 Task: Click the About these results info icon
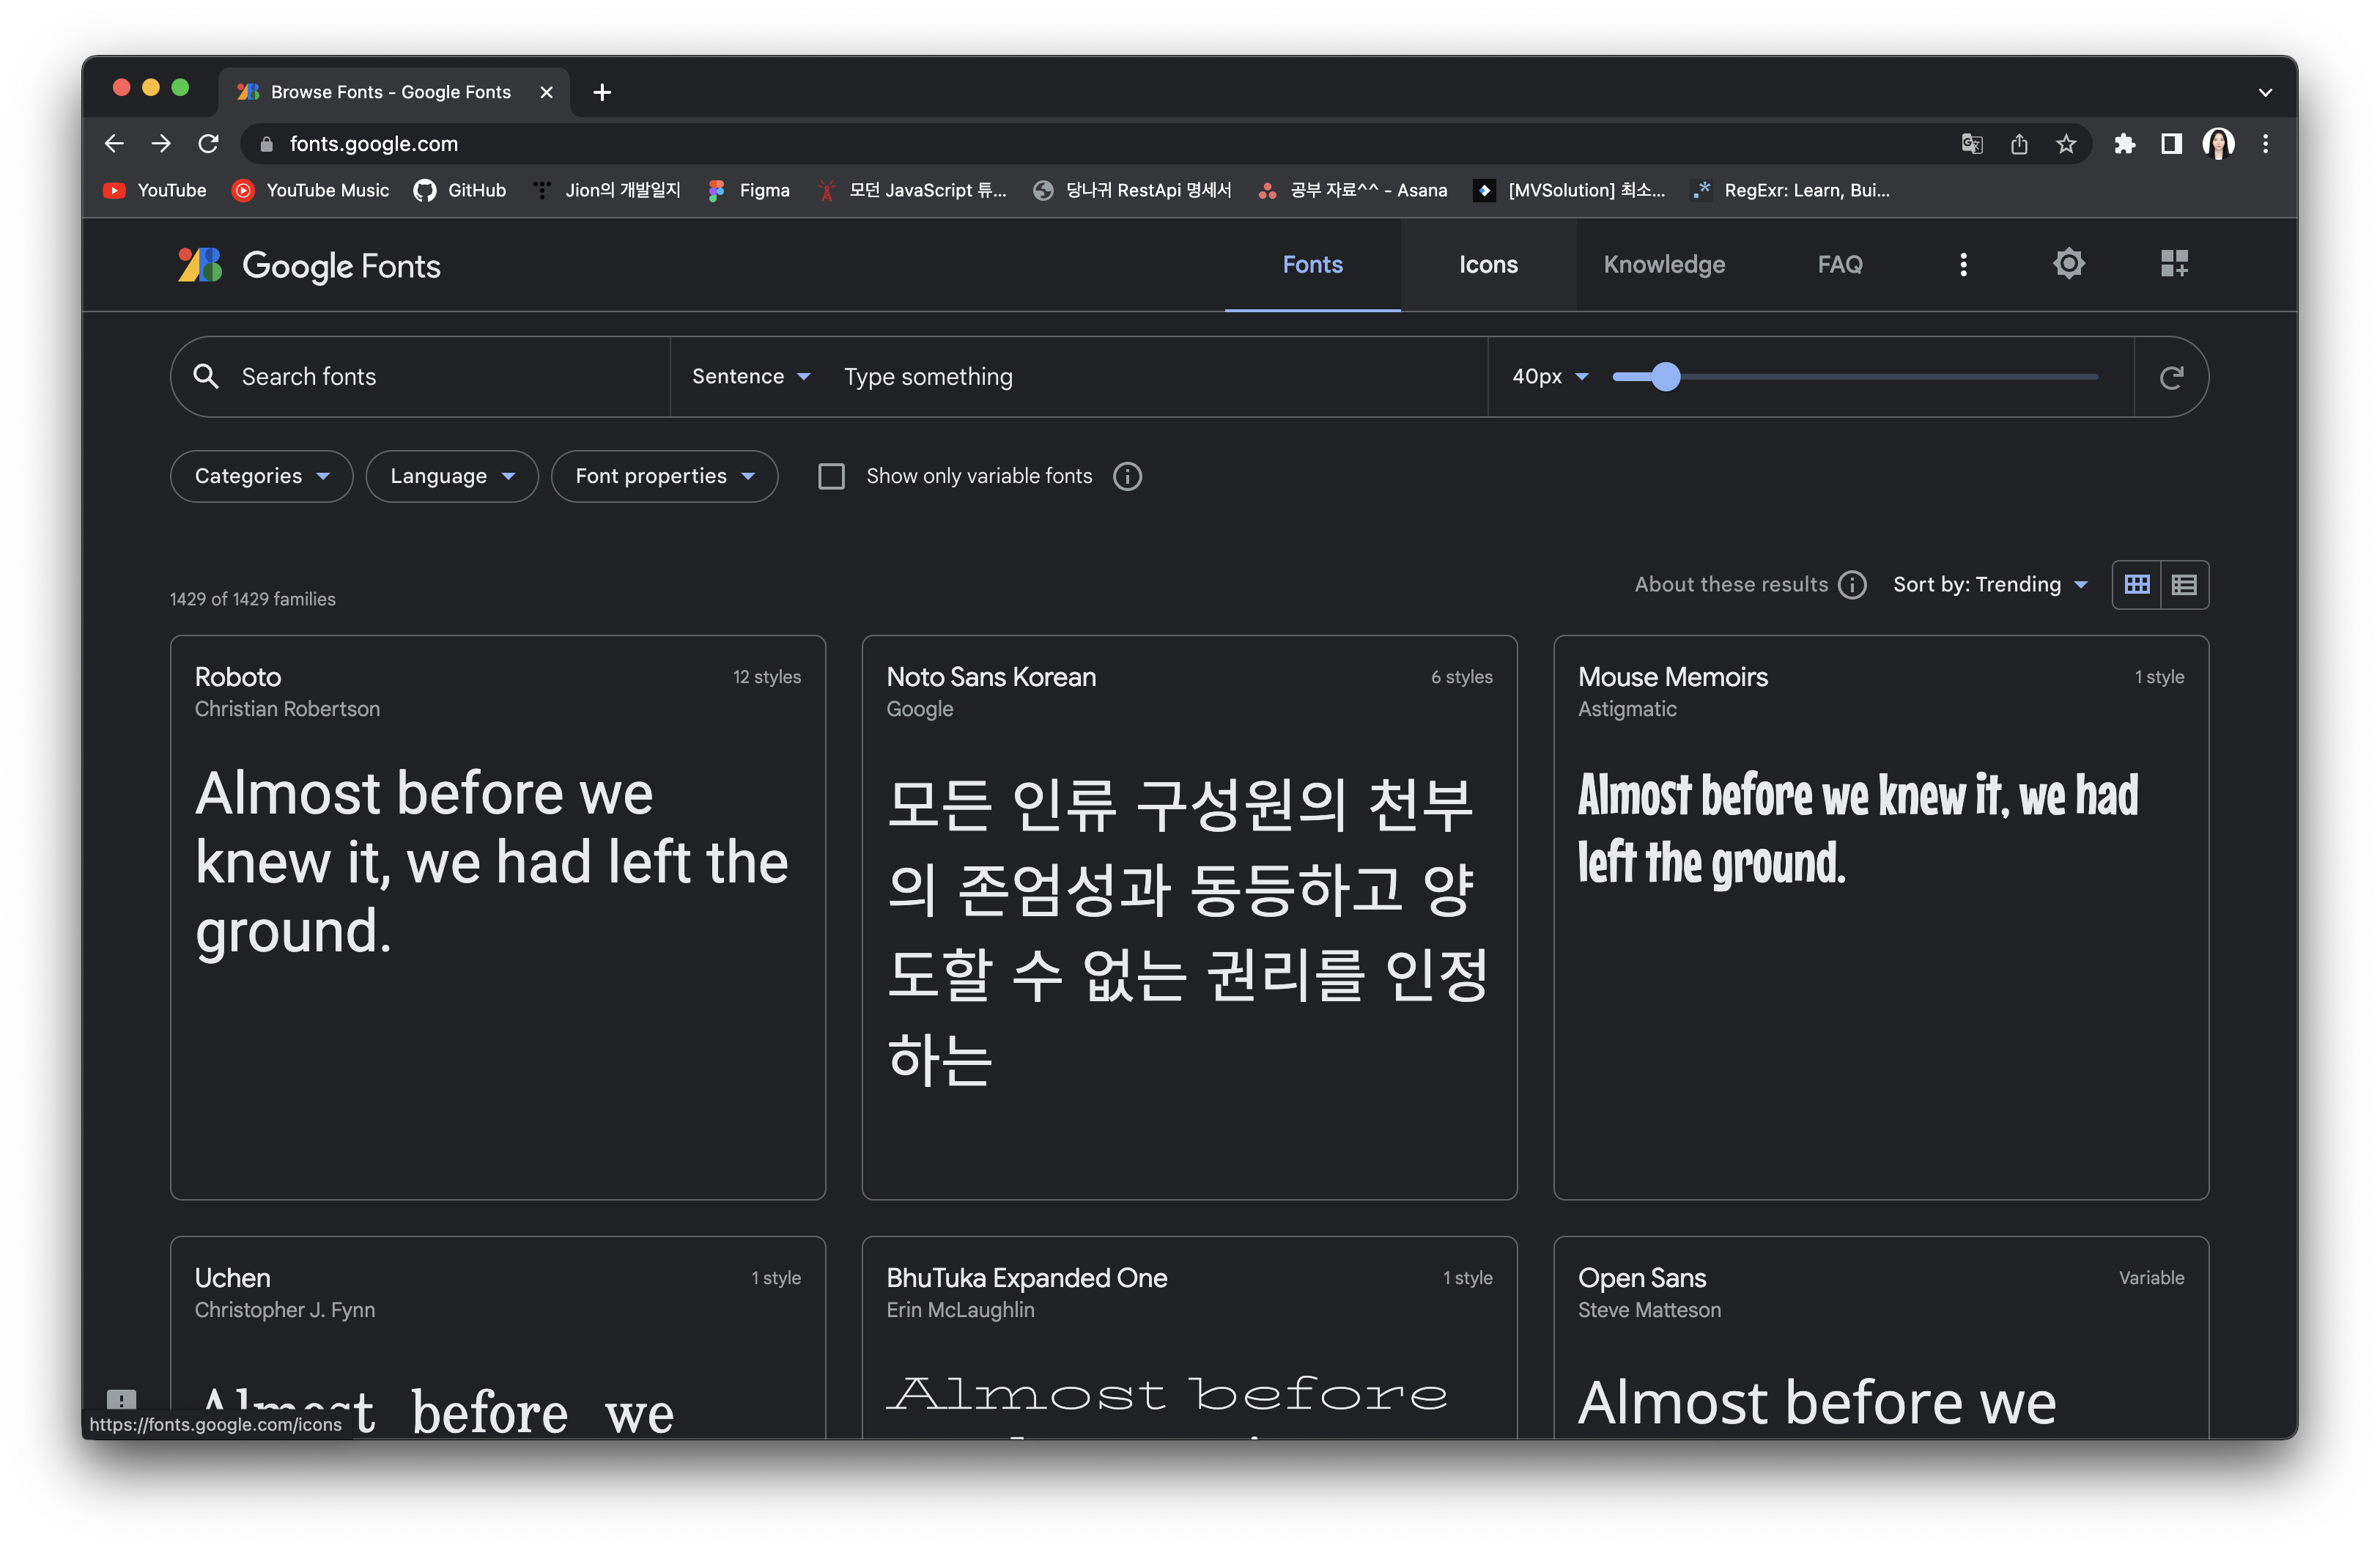pos(1852,584)
